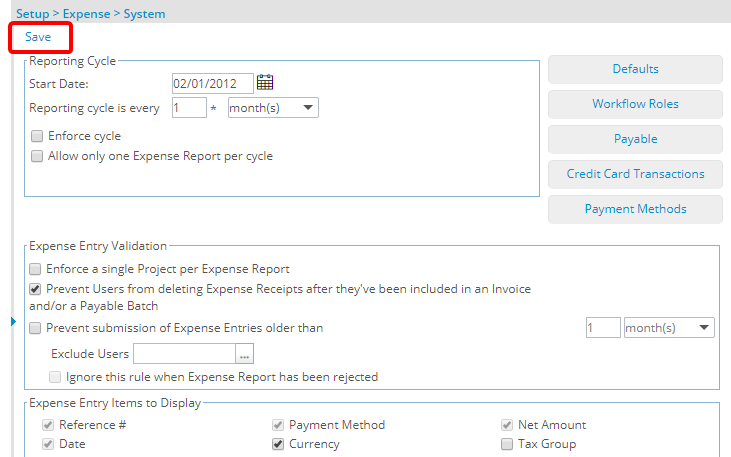Click Save to store settings
The height and width of the screenshot is (457, 731).
click(38, 37)
